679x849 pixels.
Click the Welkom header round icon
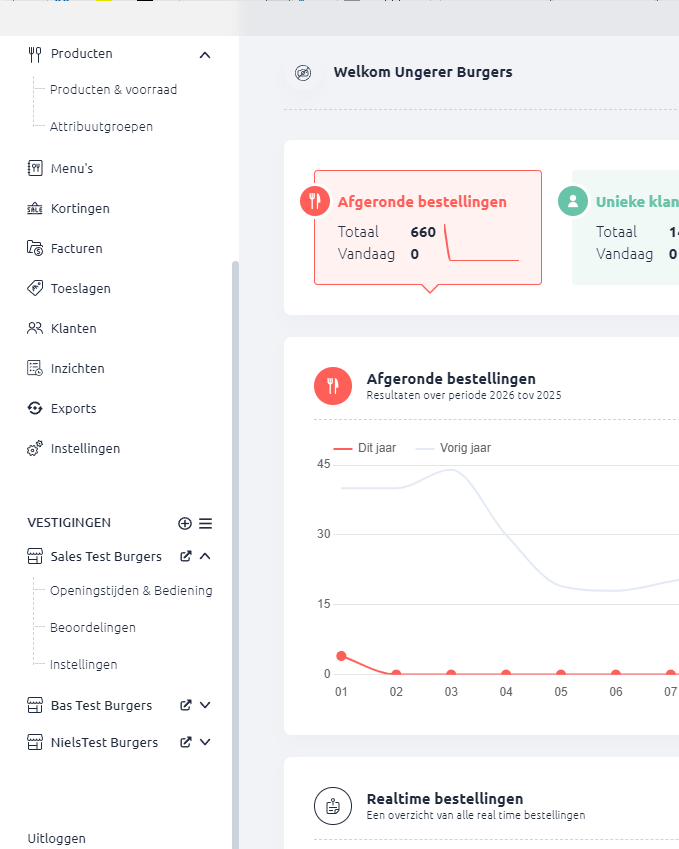303,73
